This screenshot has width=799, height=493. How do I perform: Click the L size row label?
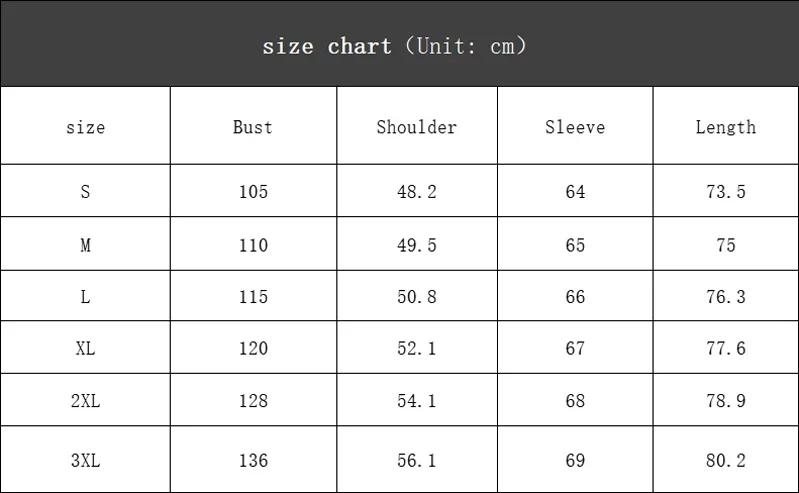[85, 297]
